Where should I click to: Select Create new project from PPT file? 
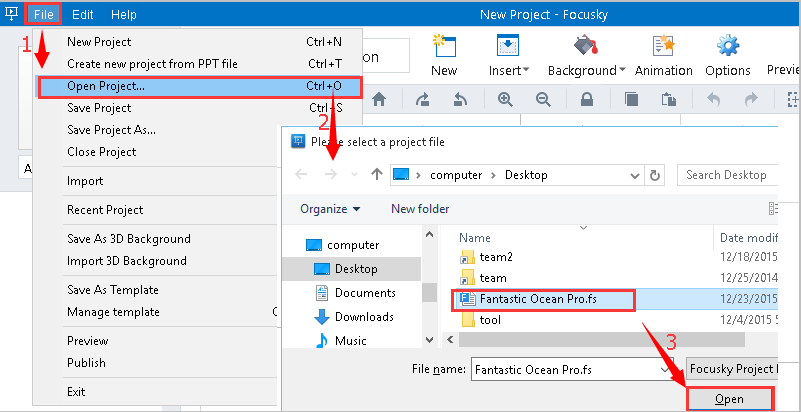click(x=199, y=64)
